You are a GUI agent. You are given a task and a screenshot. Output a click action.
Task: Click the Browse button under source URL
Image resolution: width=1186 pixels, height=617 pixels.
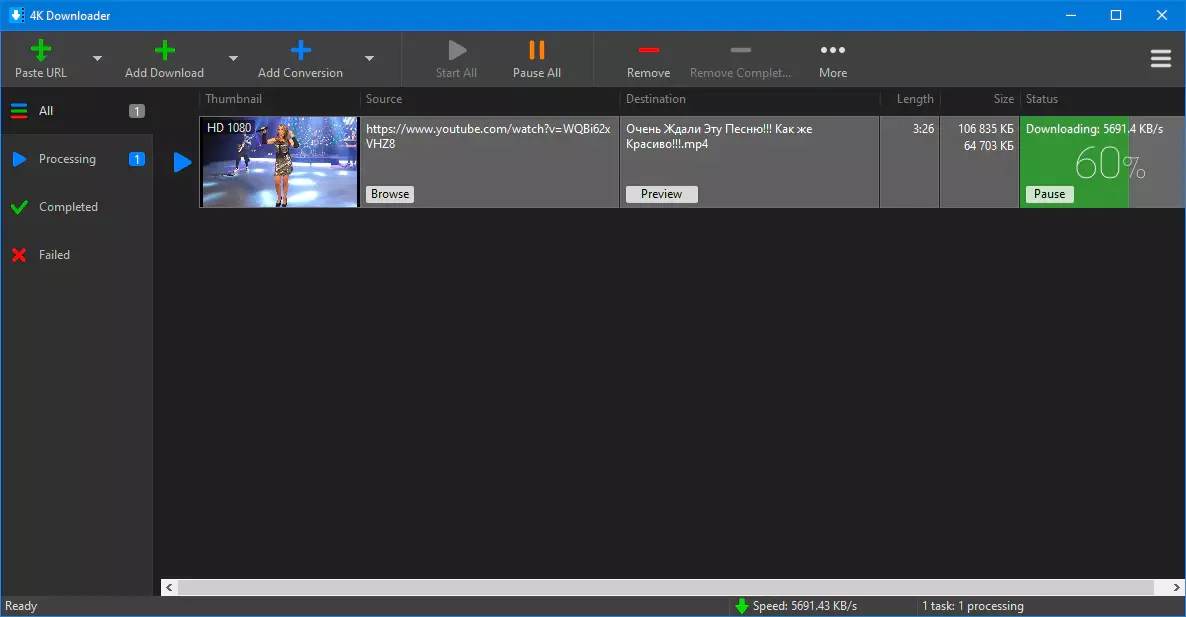(390, 194)
